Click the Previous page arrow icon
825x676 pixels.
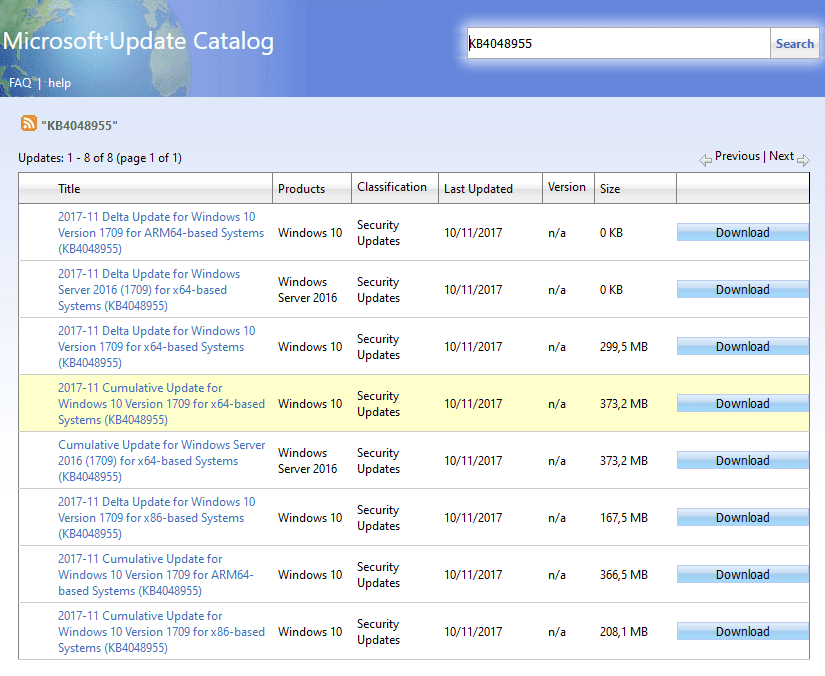click(705, 160)
